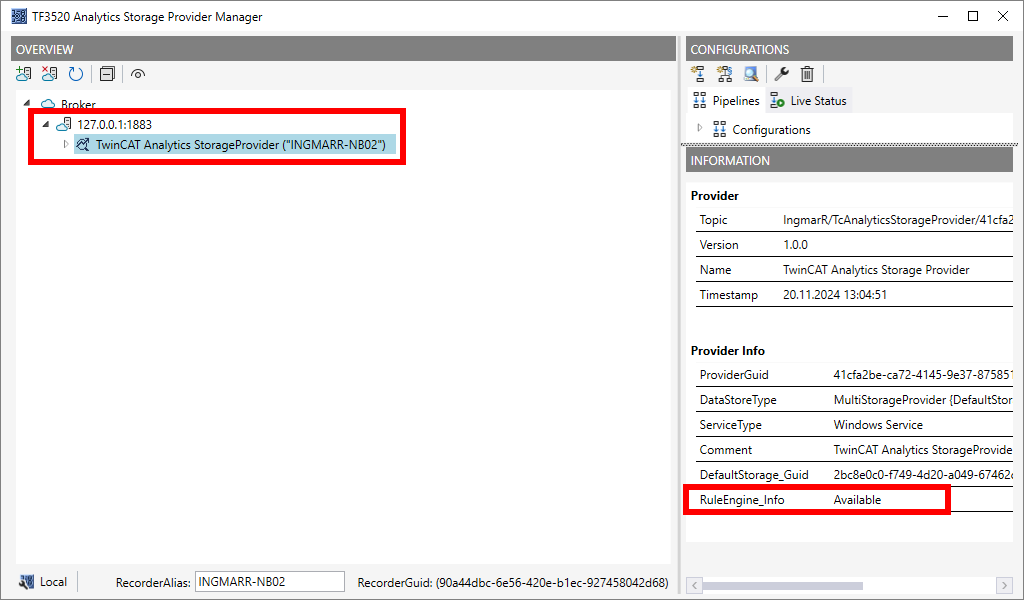This screenshot has width=1024, height=600.
Task: Click the horizontal scrollbar thumb in Information panel
Action: 782,586
